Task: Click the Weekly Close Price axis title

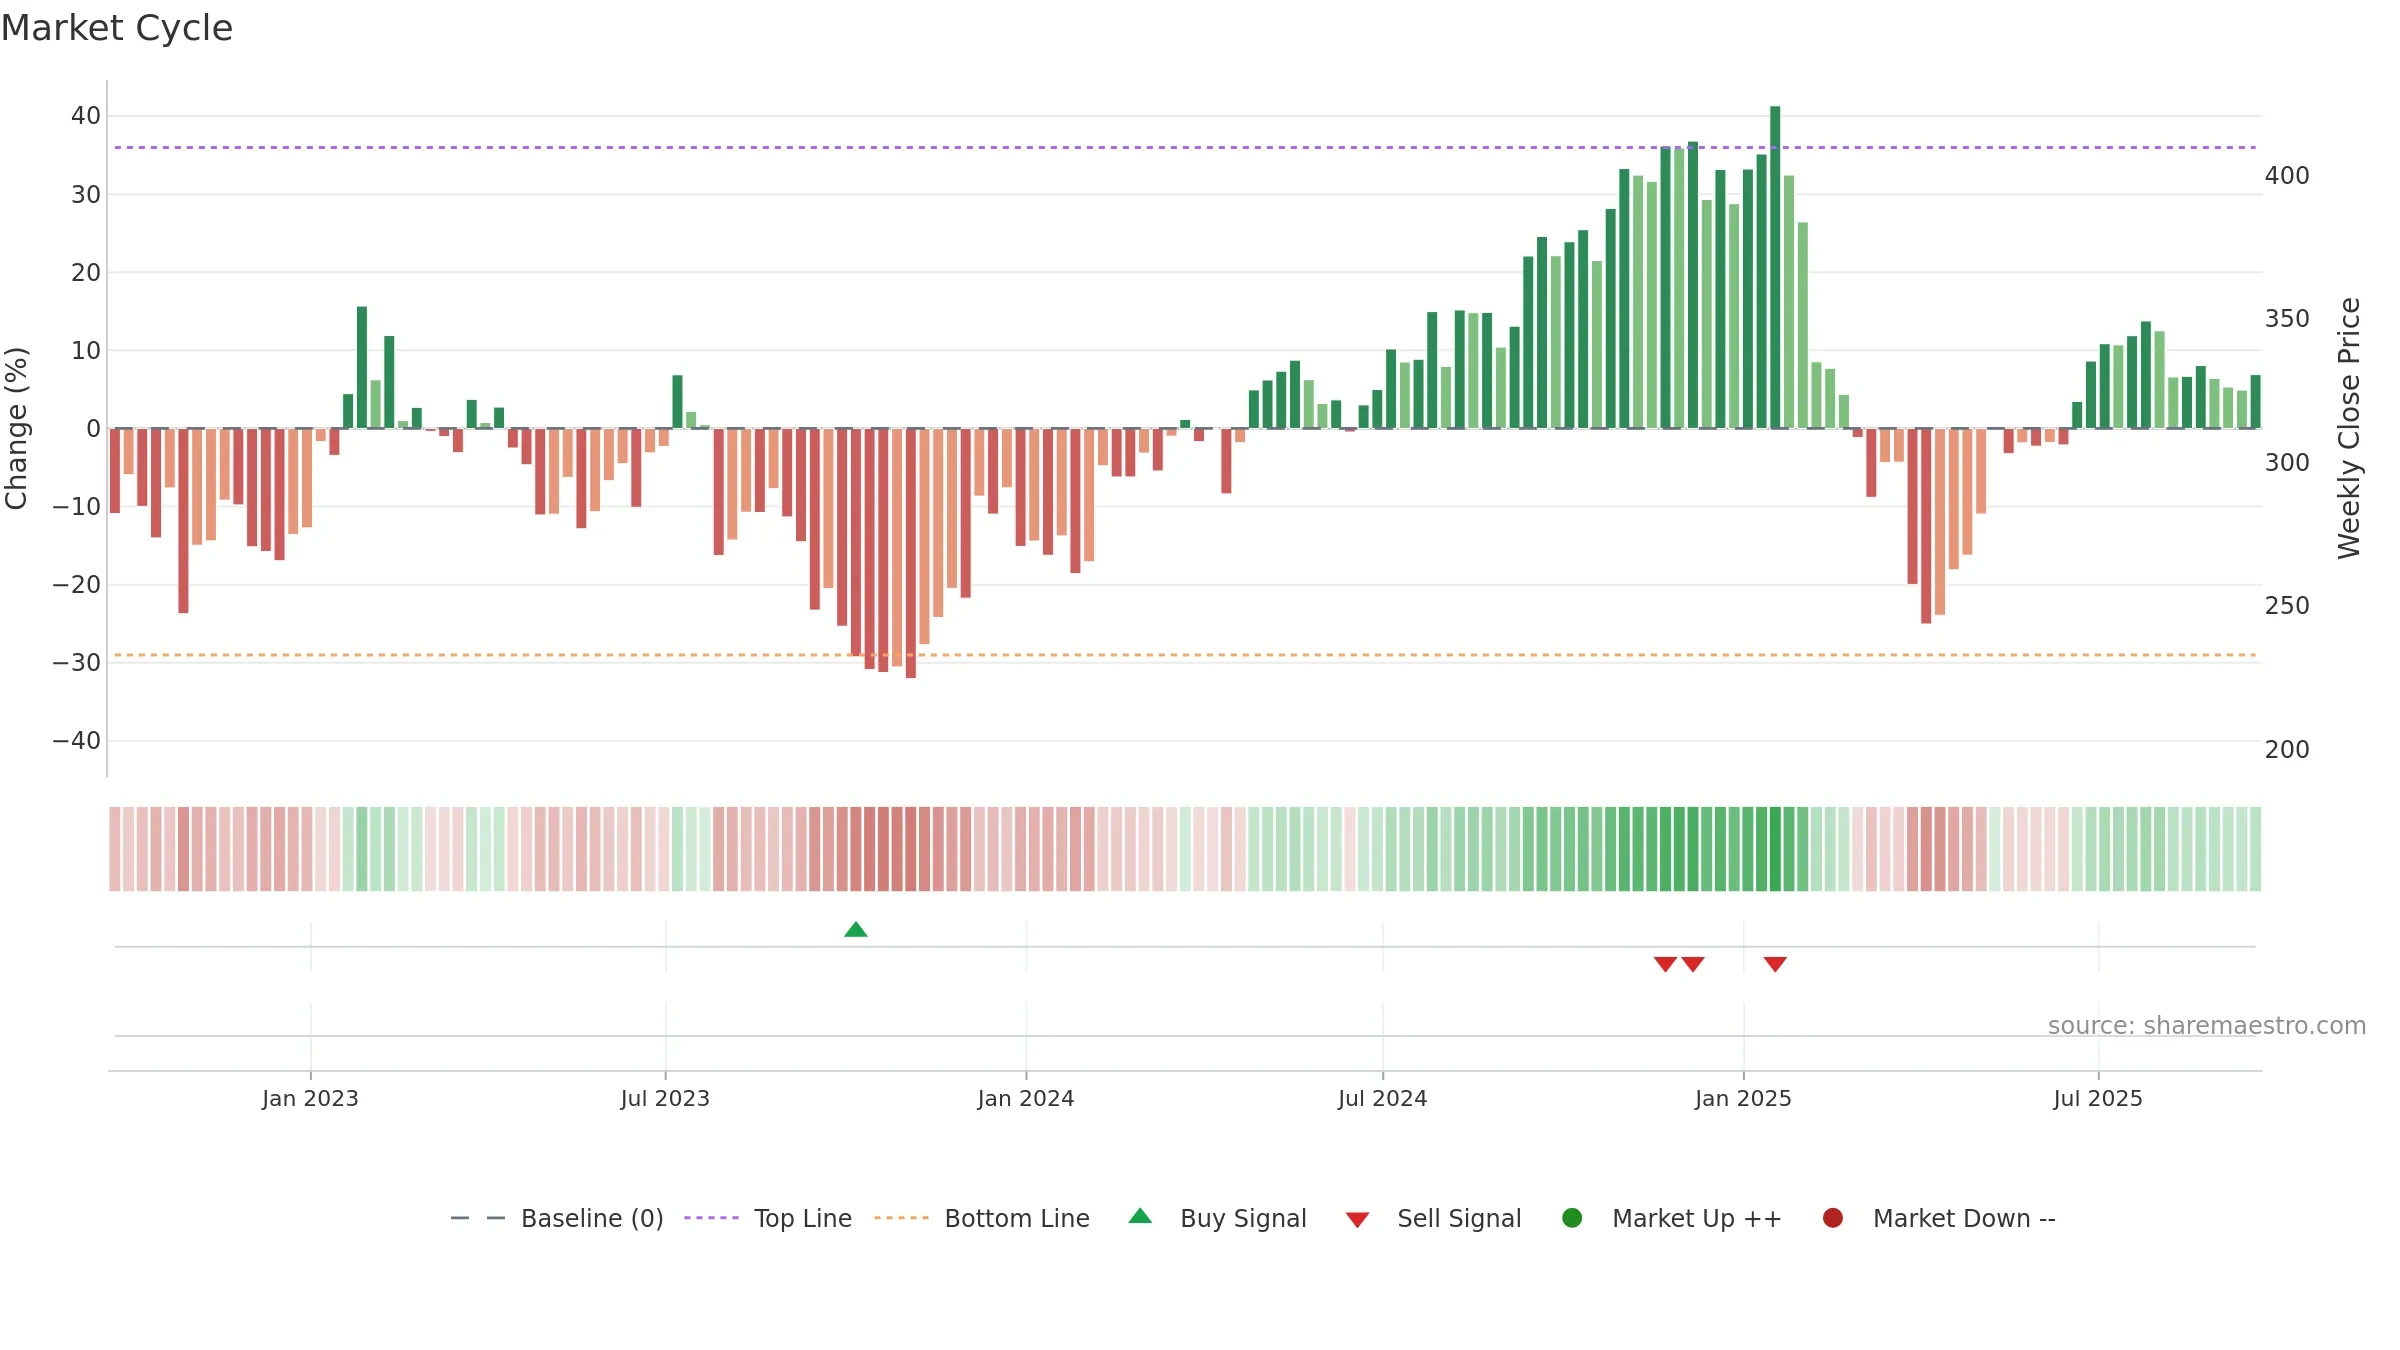Action: click(2349, 428)
